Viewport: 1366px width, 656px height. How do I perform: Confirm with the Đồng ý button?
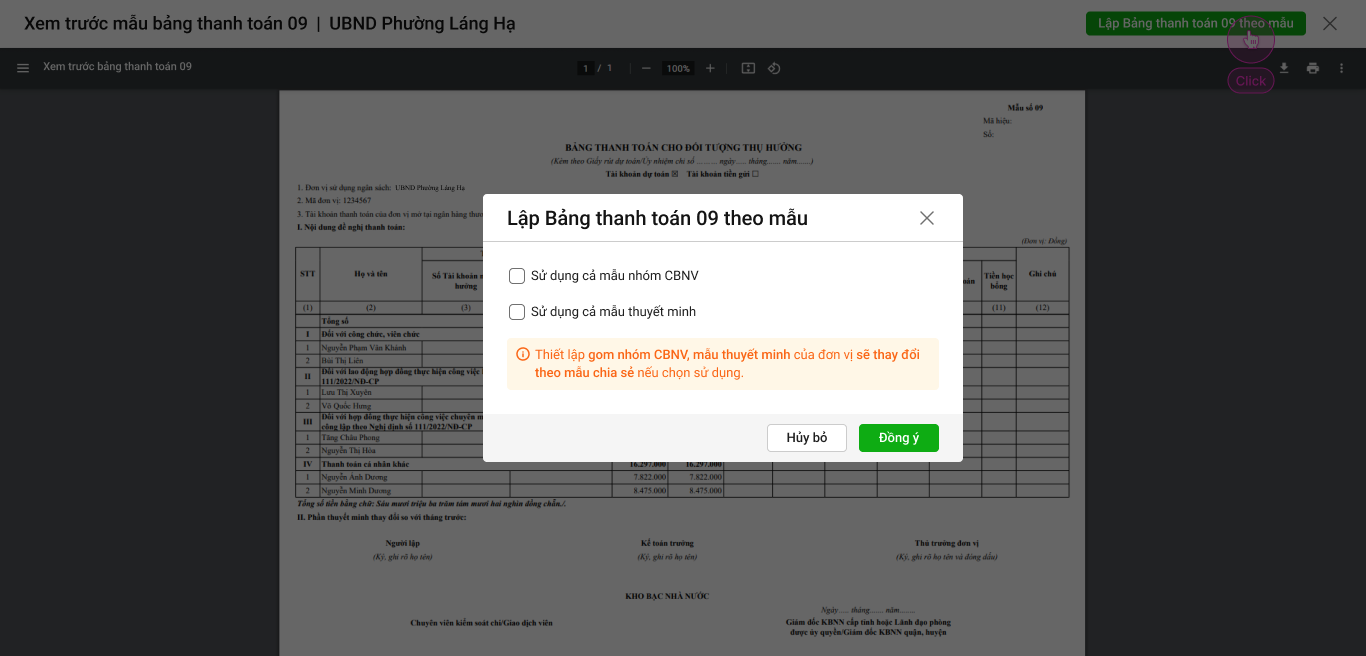[x=898, y=438]
